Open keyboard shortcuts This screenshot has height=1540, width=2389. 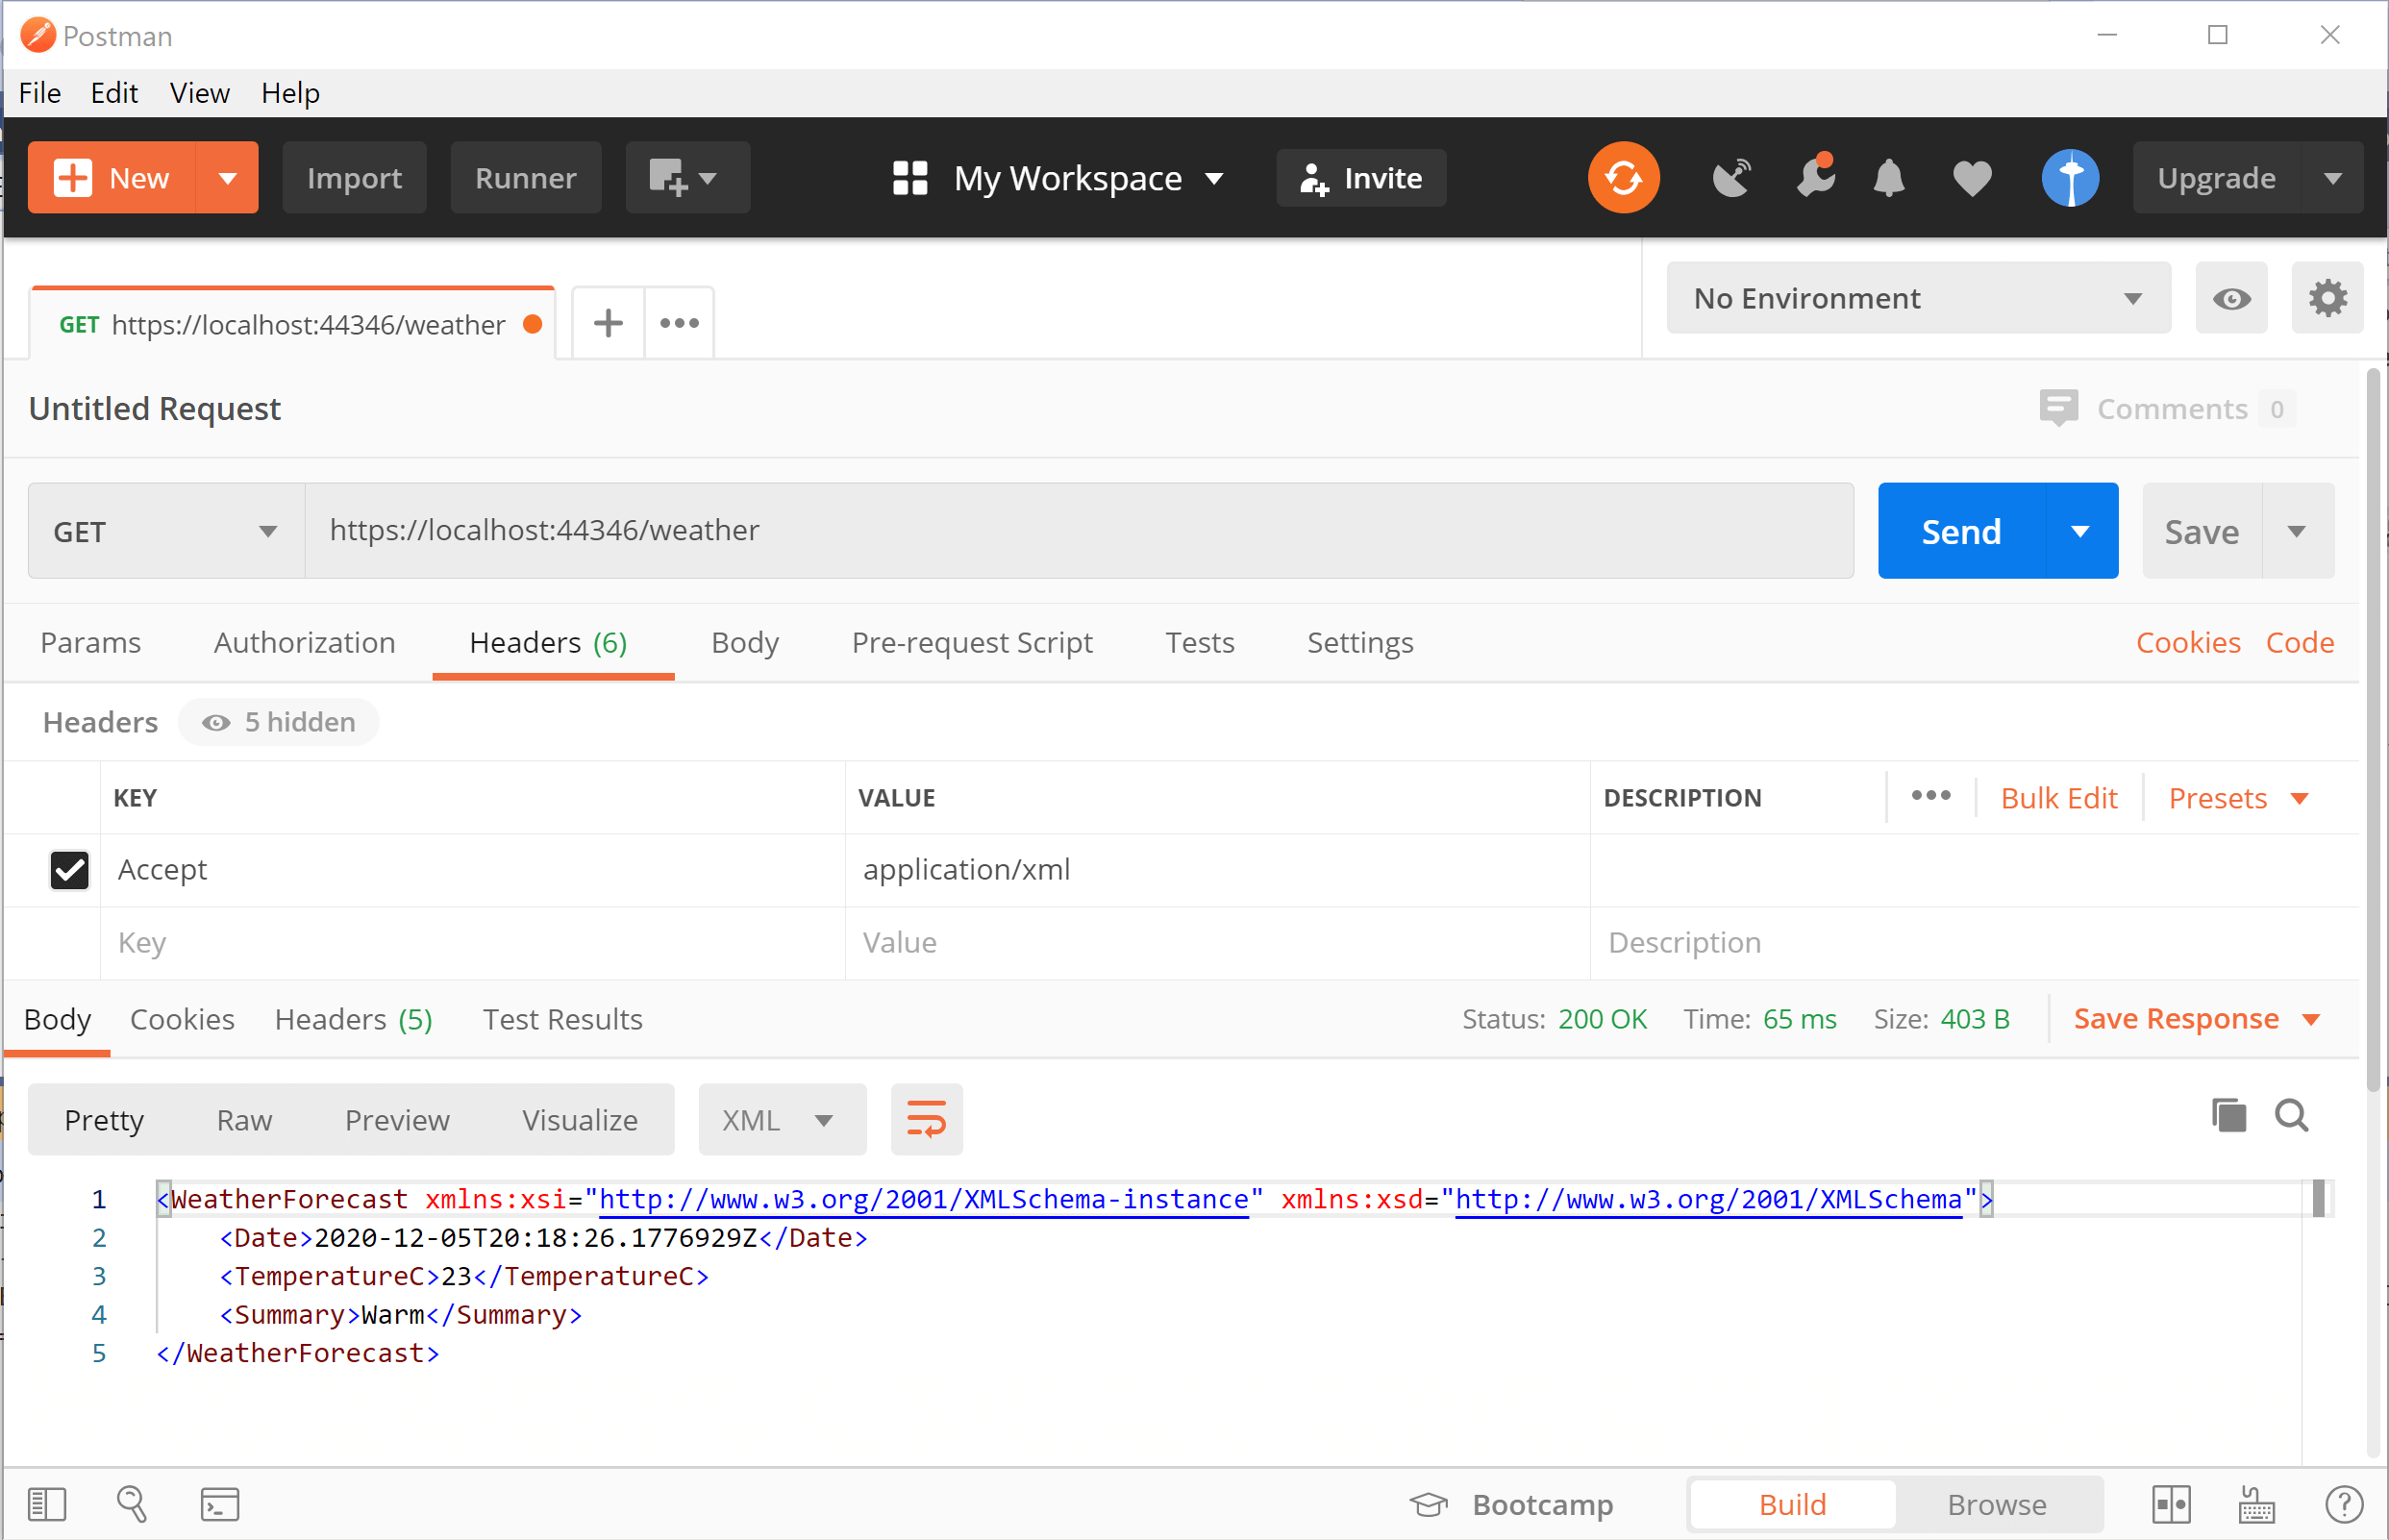[2256, 1503]
